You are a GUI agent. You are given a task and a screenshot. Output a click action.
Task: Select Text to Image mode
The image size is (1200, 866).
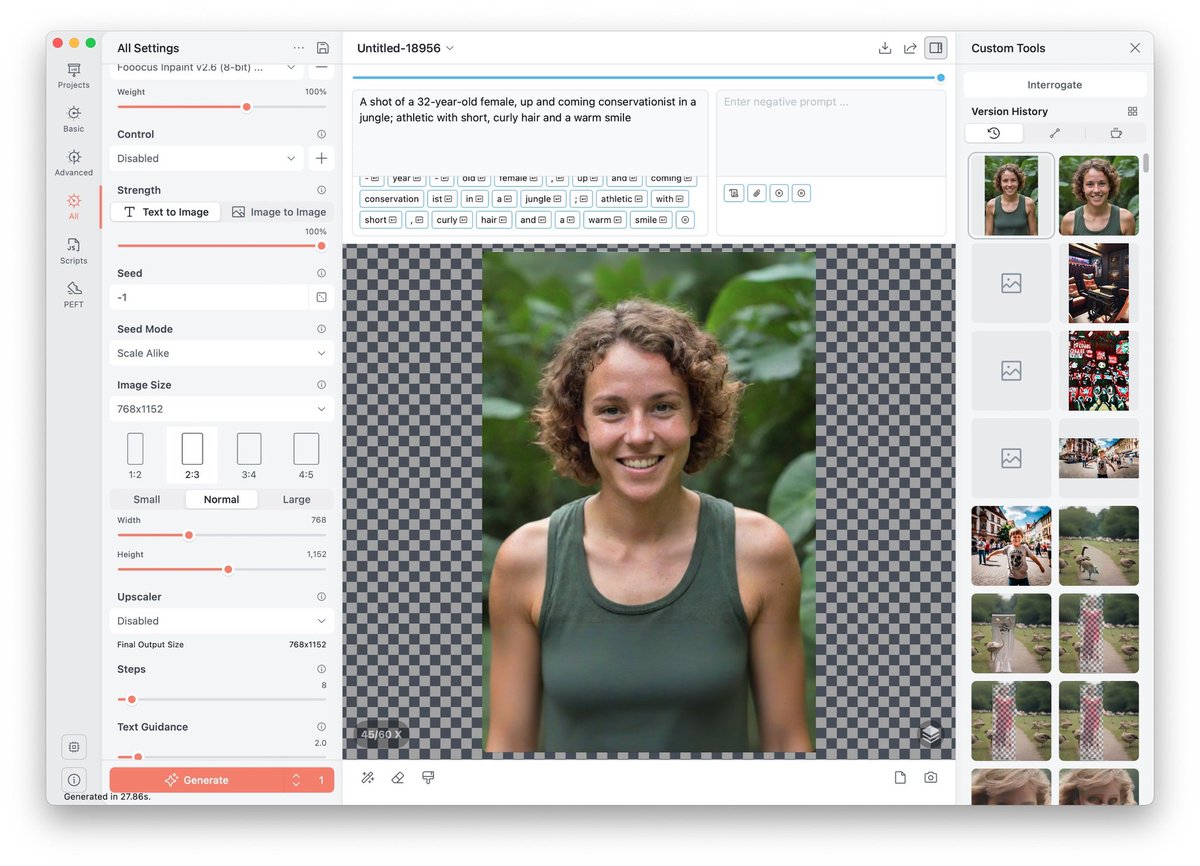[x=166, y=212]
